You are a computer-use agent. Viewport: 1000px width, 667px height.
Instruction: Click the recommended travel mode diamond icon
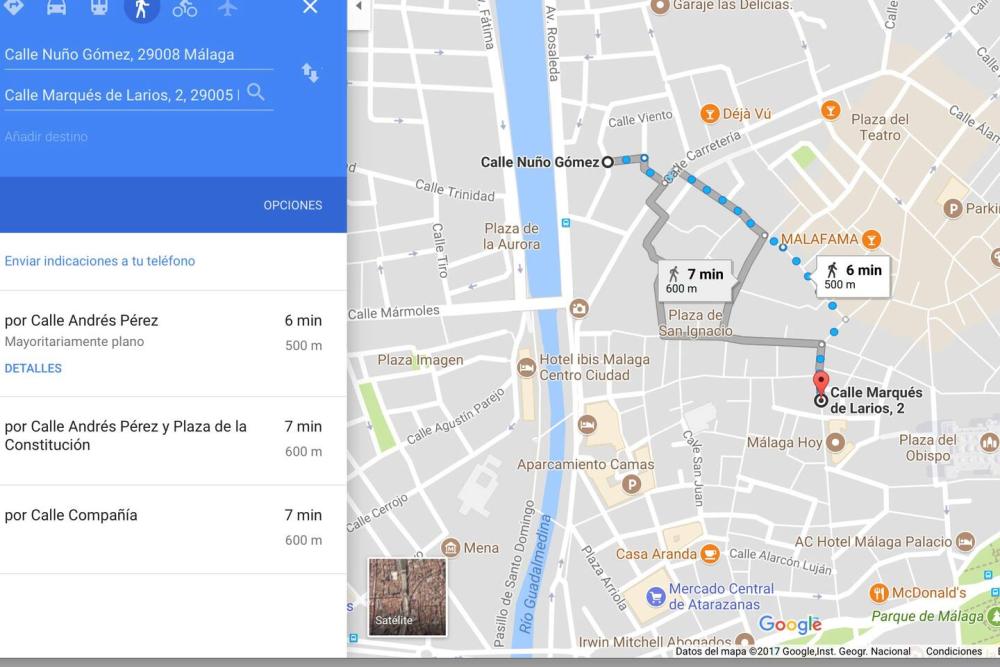click(x=14, y=8)
